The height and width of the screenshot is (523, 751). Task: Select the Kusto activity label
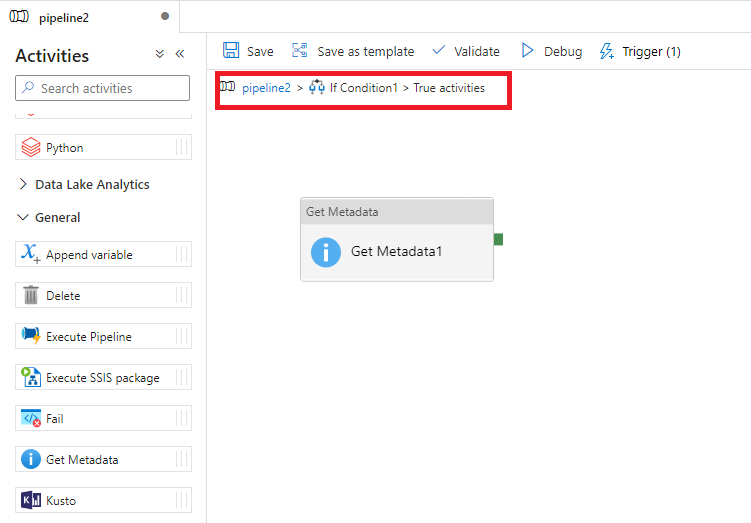[61, 501]
